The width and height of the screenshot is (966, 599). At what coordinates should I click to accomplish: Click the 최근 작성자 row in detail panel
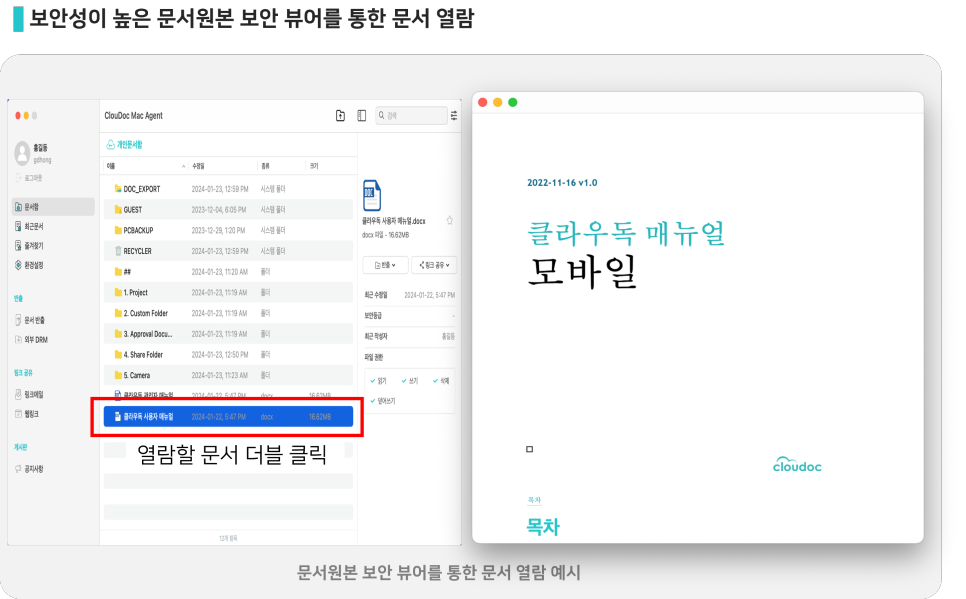(x=410, y=336)
